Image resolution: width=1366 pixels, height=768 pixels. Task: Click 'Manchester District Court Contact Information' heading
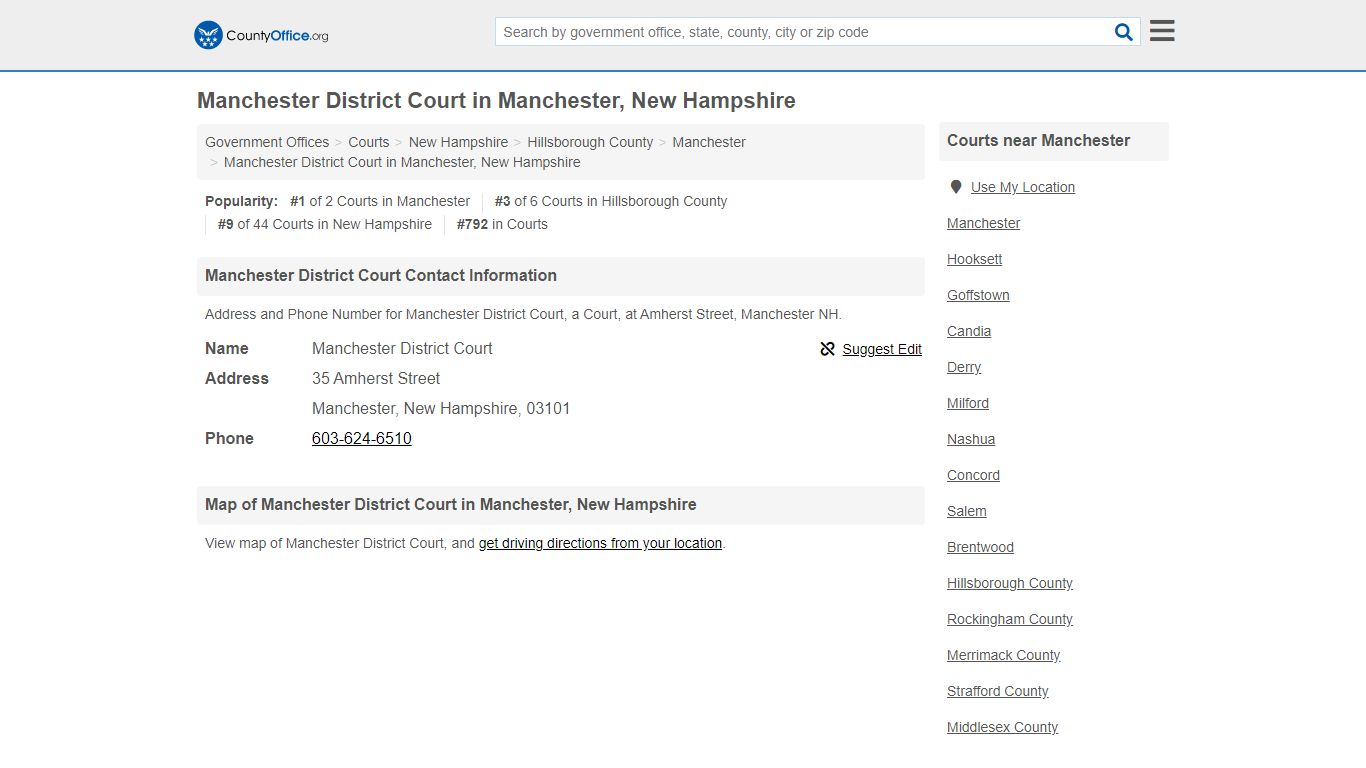(381, 275)
